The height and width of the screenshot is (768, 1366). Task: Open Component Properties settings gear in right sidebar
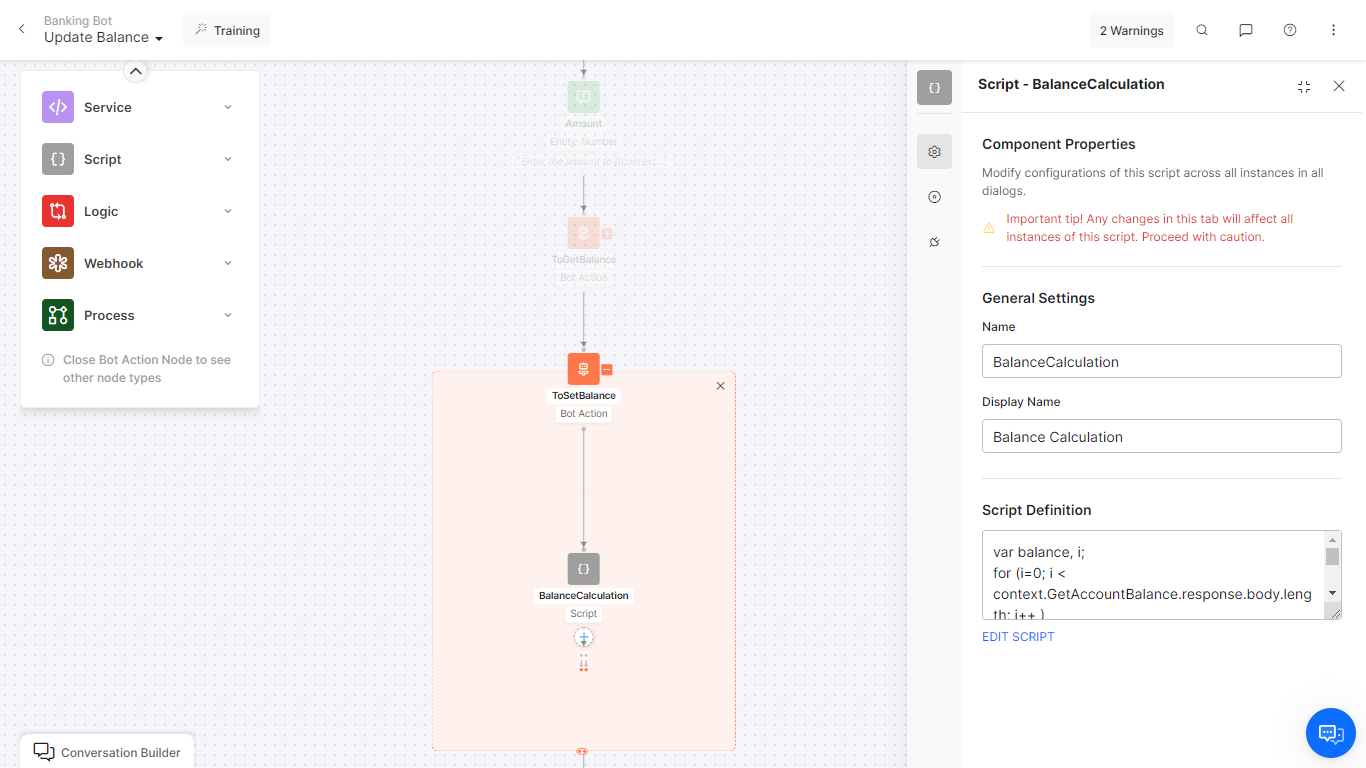coord(933,151)
